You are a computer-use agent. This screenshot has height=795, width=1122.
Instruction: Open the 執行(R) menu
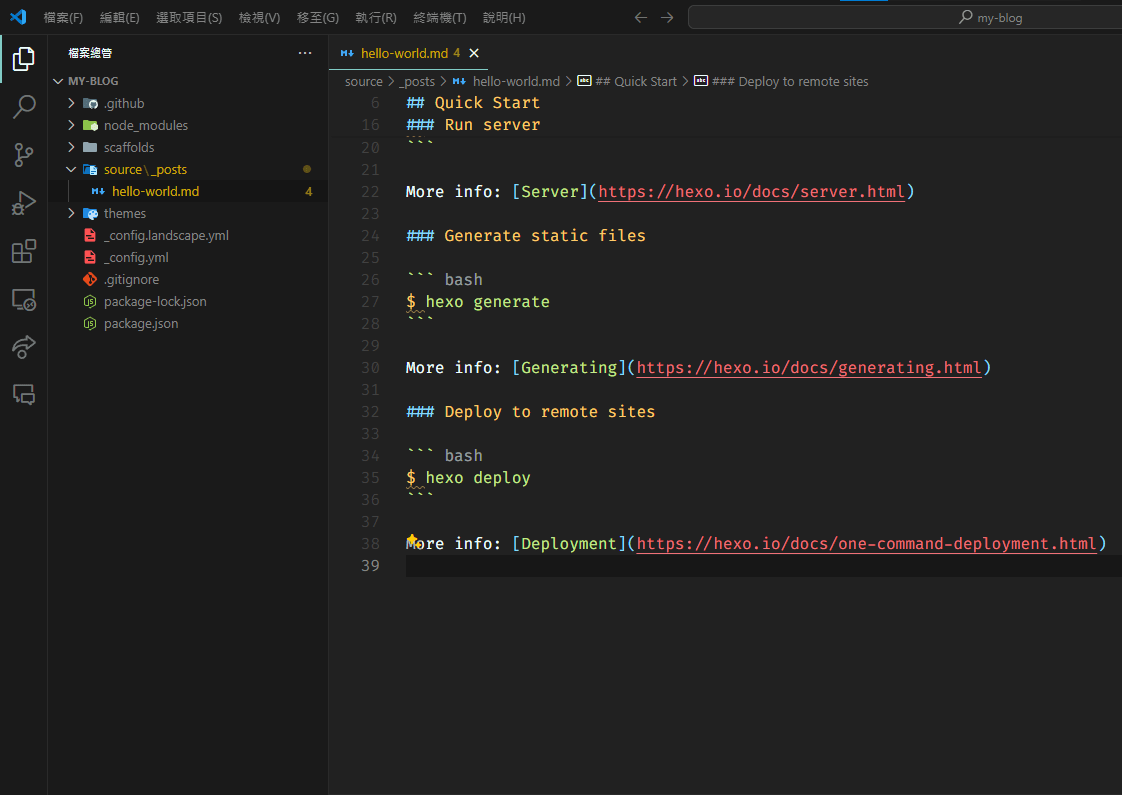(376, 17)
